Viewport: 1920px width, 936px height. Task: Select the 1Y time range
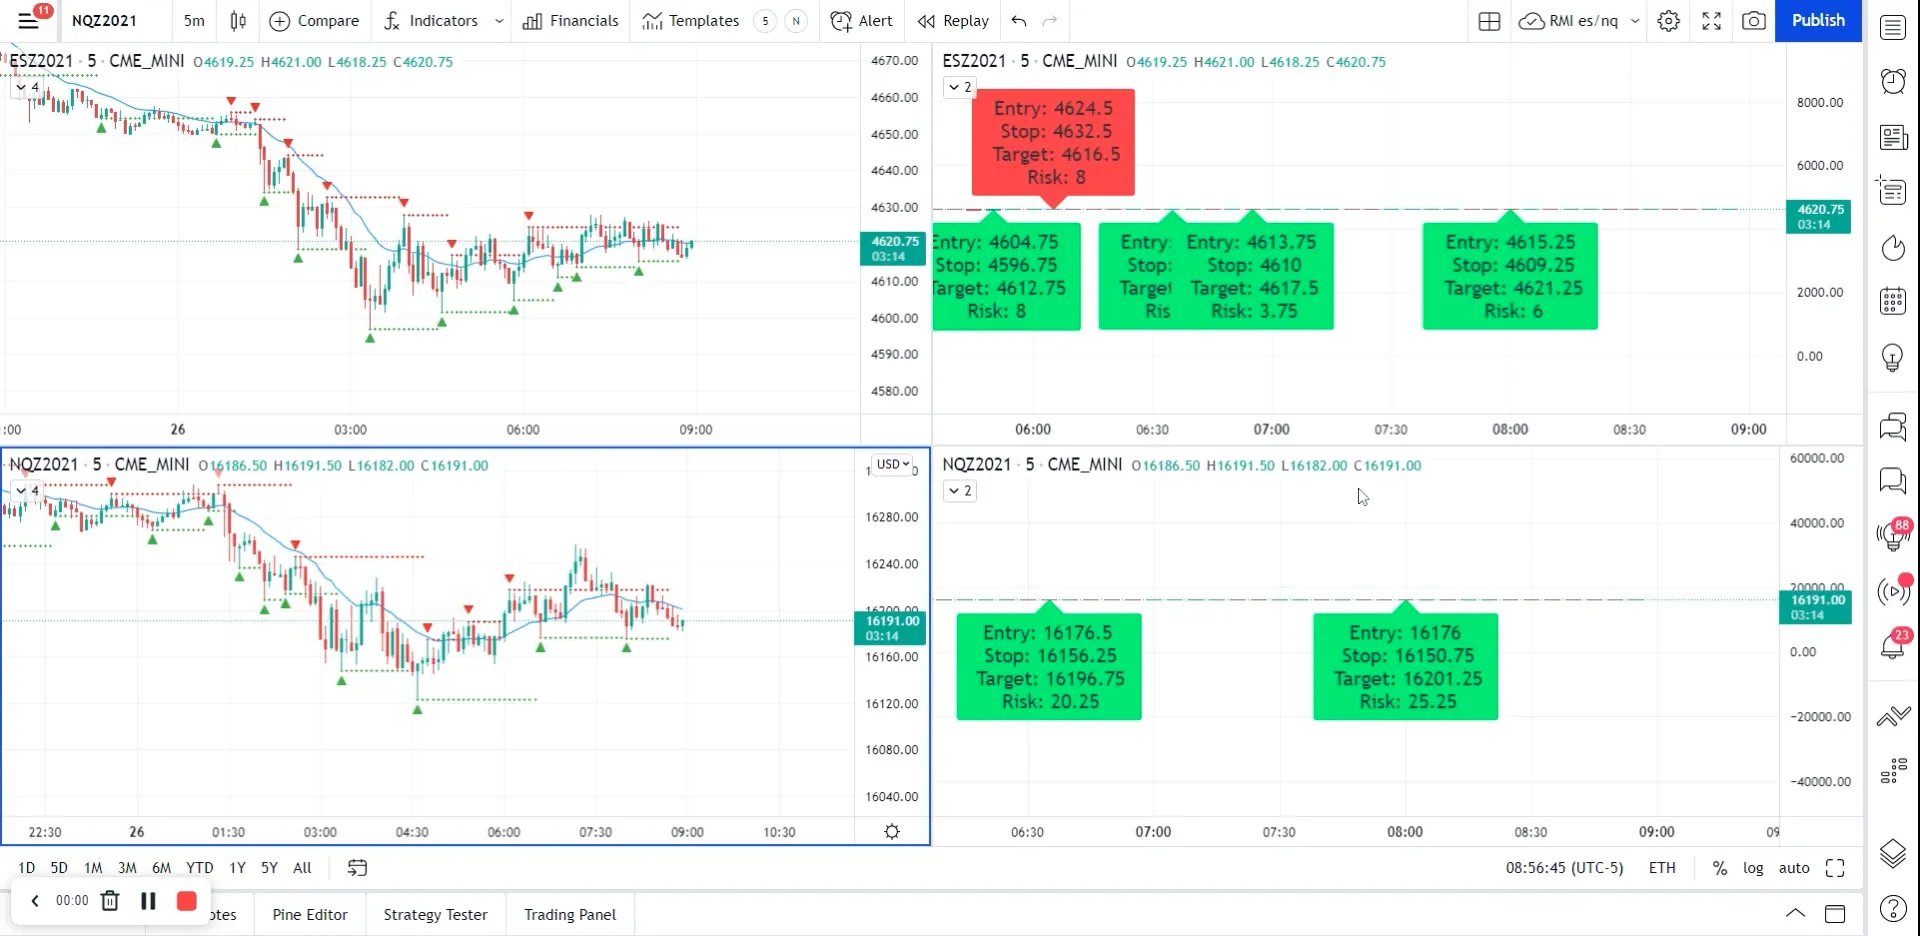pyautogui.click(x=237, y=868)
